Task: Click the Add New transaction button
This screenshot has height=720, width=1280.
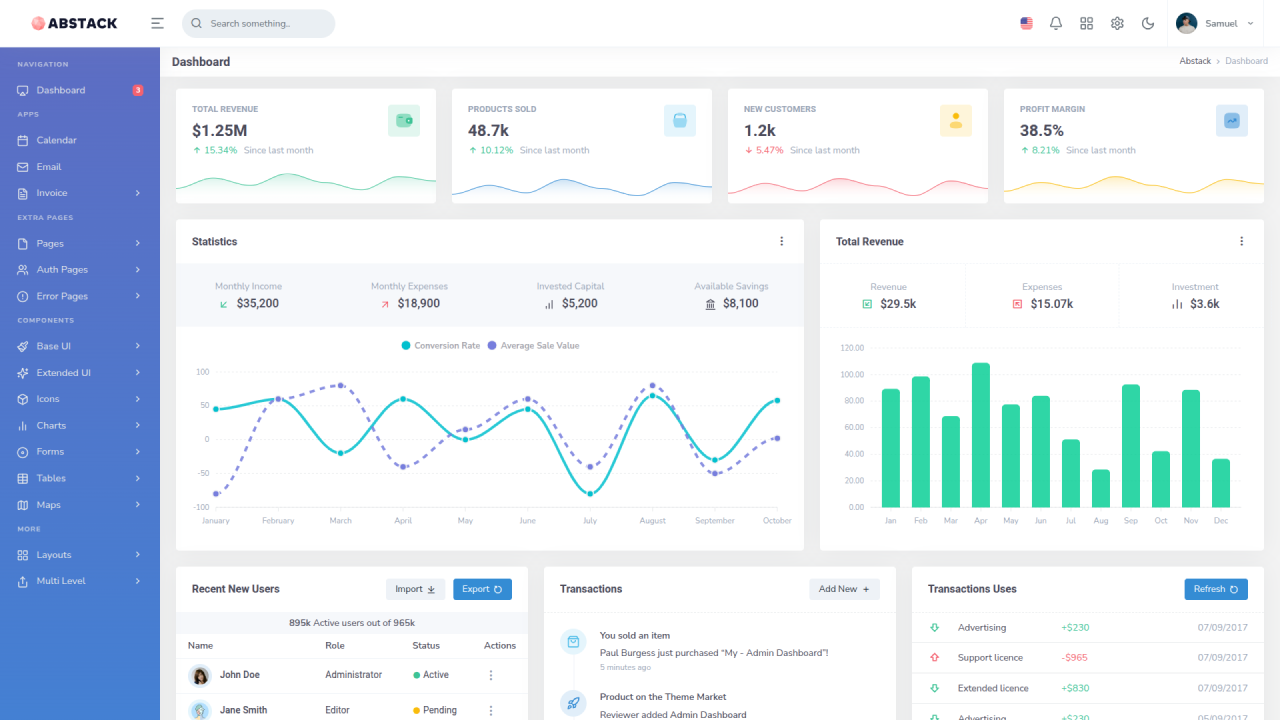Action: tap(844, 589)
